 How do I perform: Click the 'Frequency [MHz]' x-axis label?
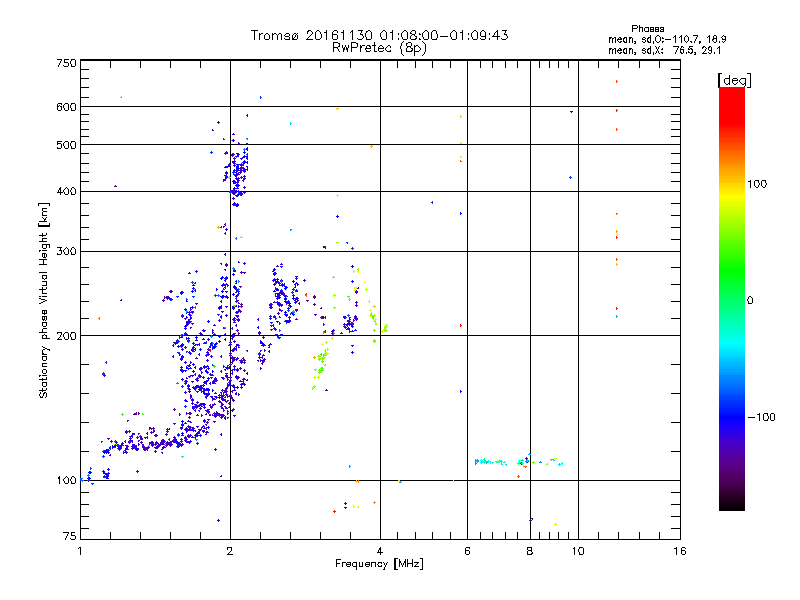coord(379,564)
